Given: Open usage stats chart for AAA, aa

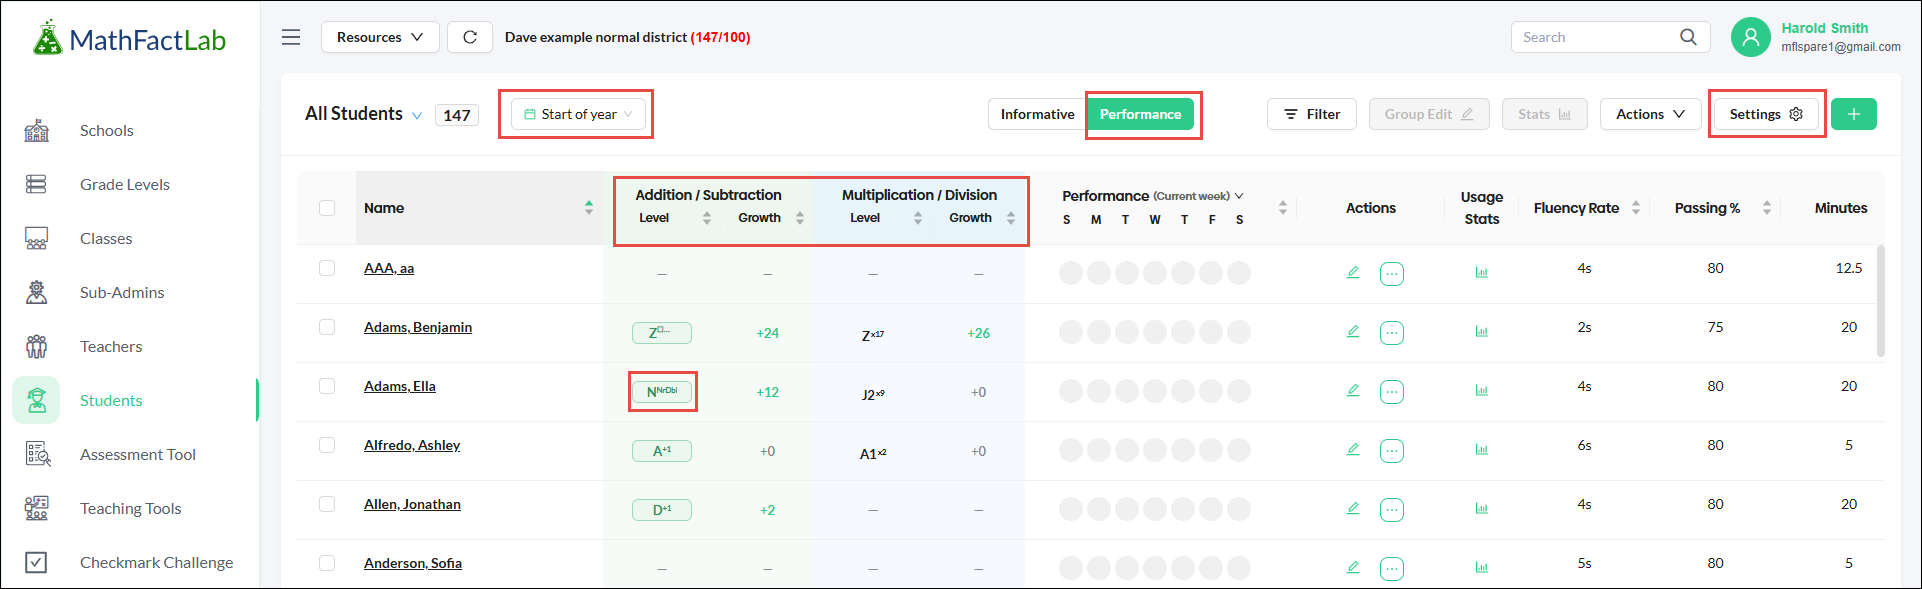Looking at the screenshot, I should (x=1482, y=272).
